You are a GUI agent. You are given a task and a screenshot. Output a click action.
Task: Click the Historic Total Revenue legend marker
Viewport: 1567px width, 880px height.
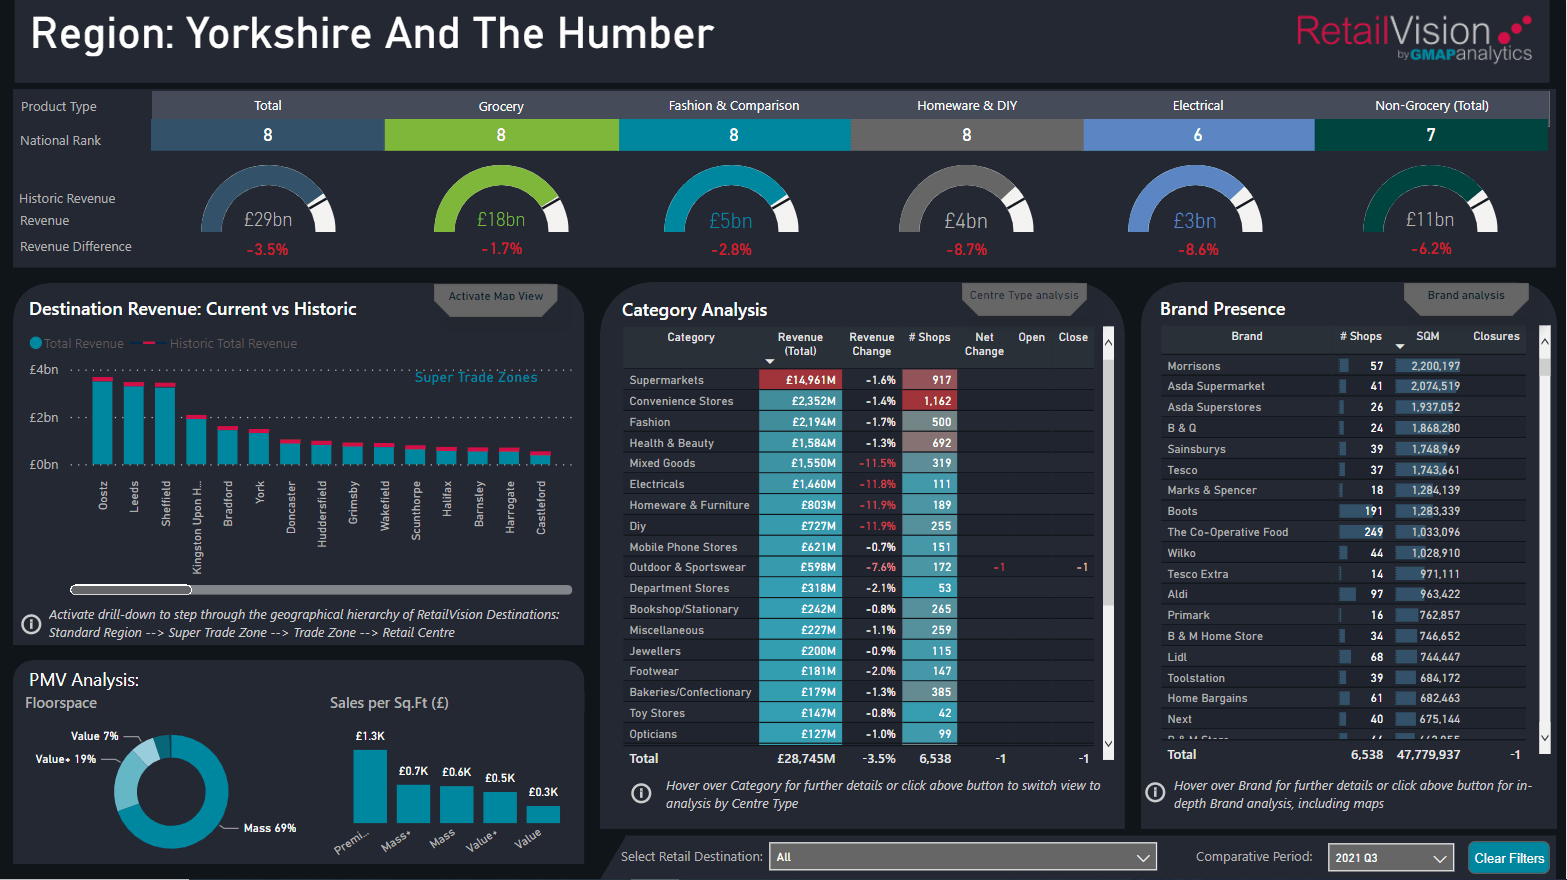[148, 343]
